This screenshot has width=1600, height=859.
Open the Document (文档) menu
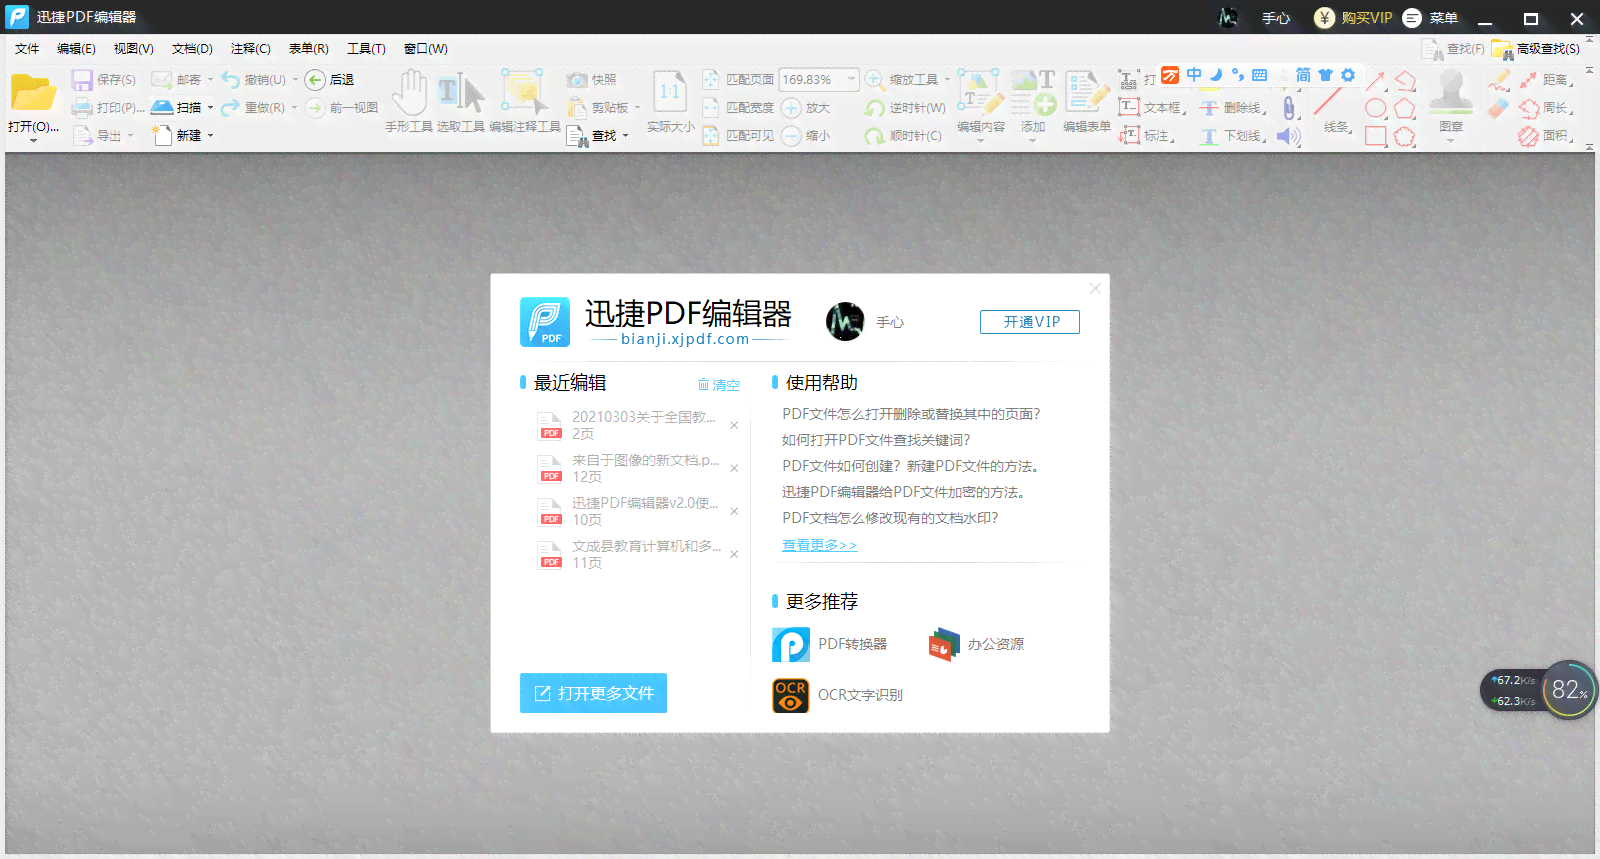[x=192, y=48]
